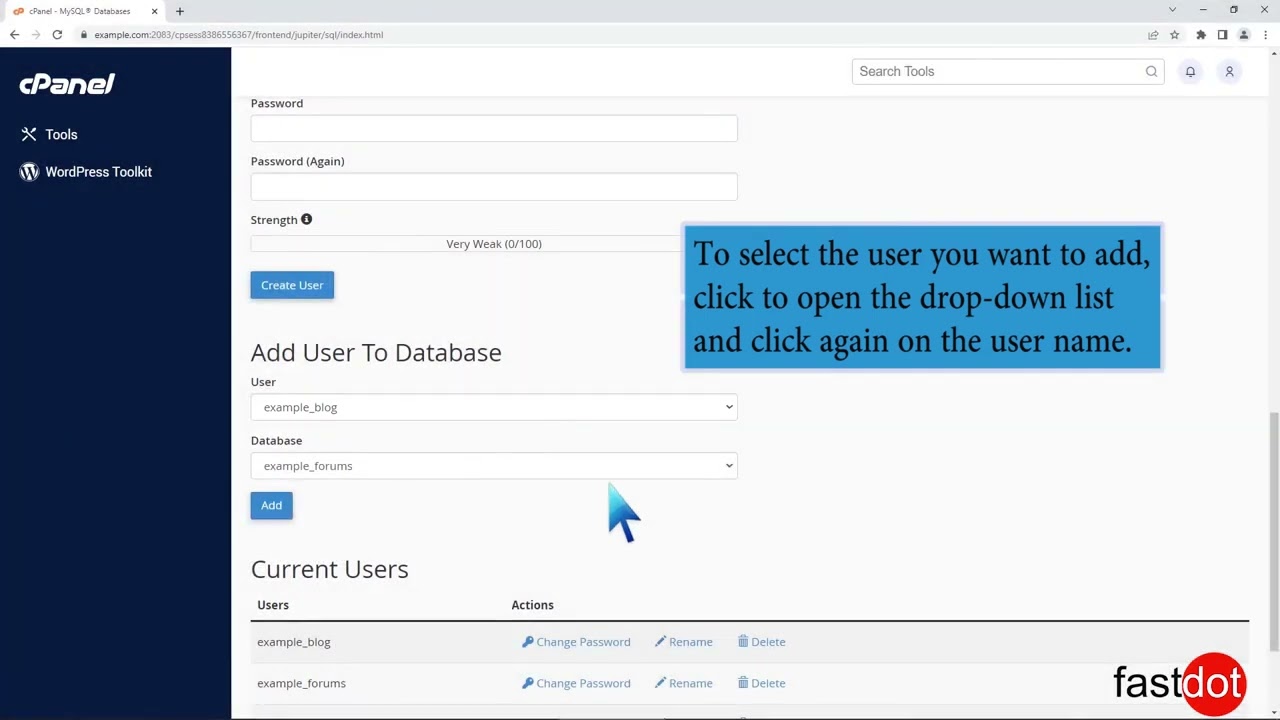
Task: Expand the User drop-down list
Action: pos(494,407)
